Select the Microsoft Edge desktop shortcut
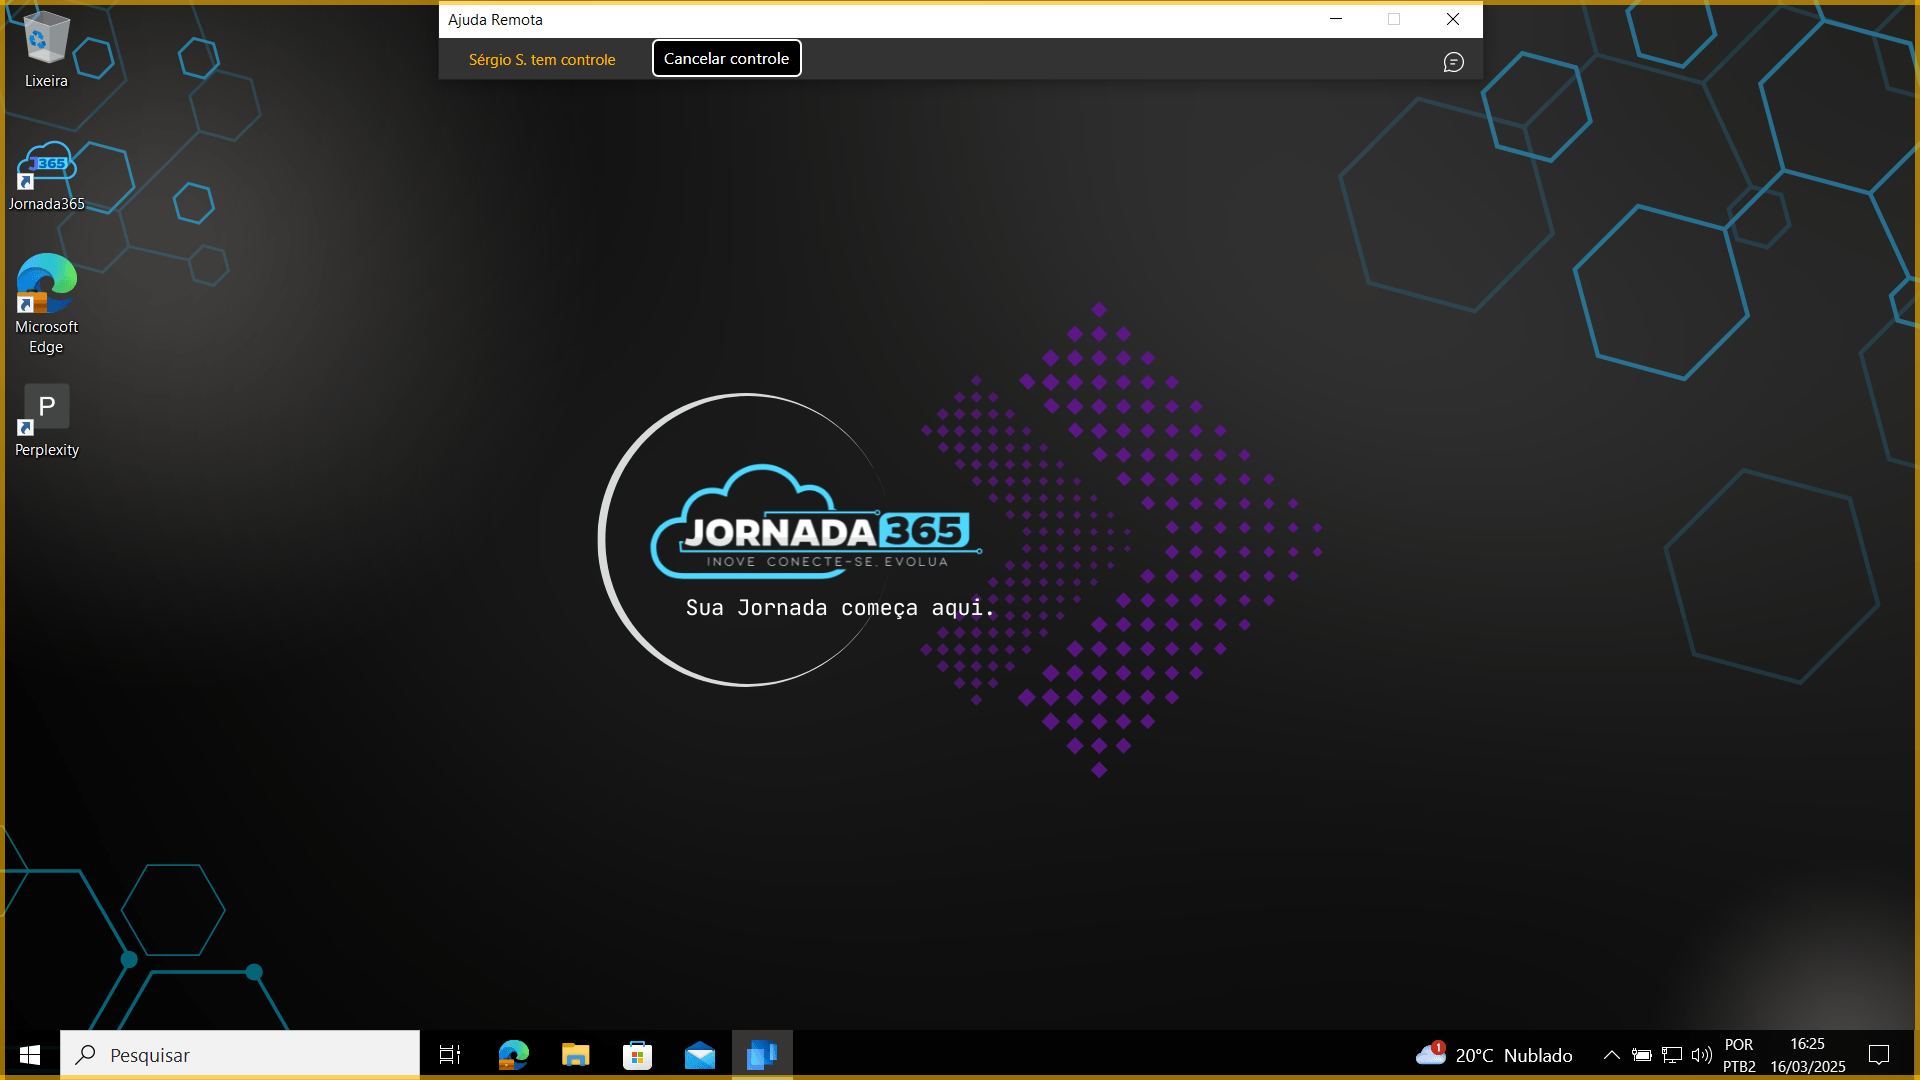1920x1080 pixels. [x=46, y=304]
